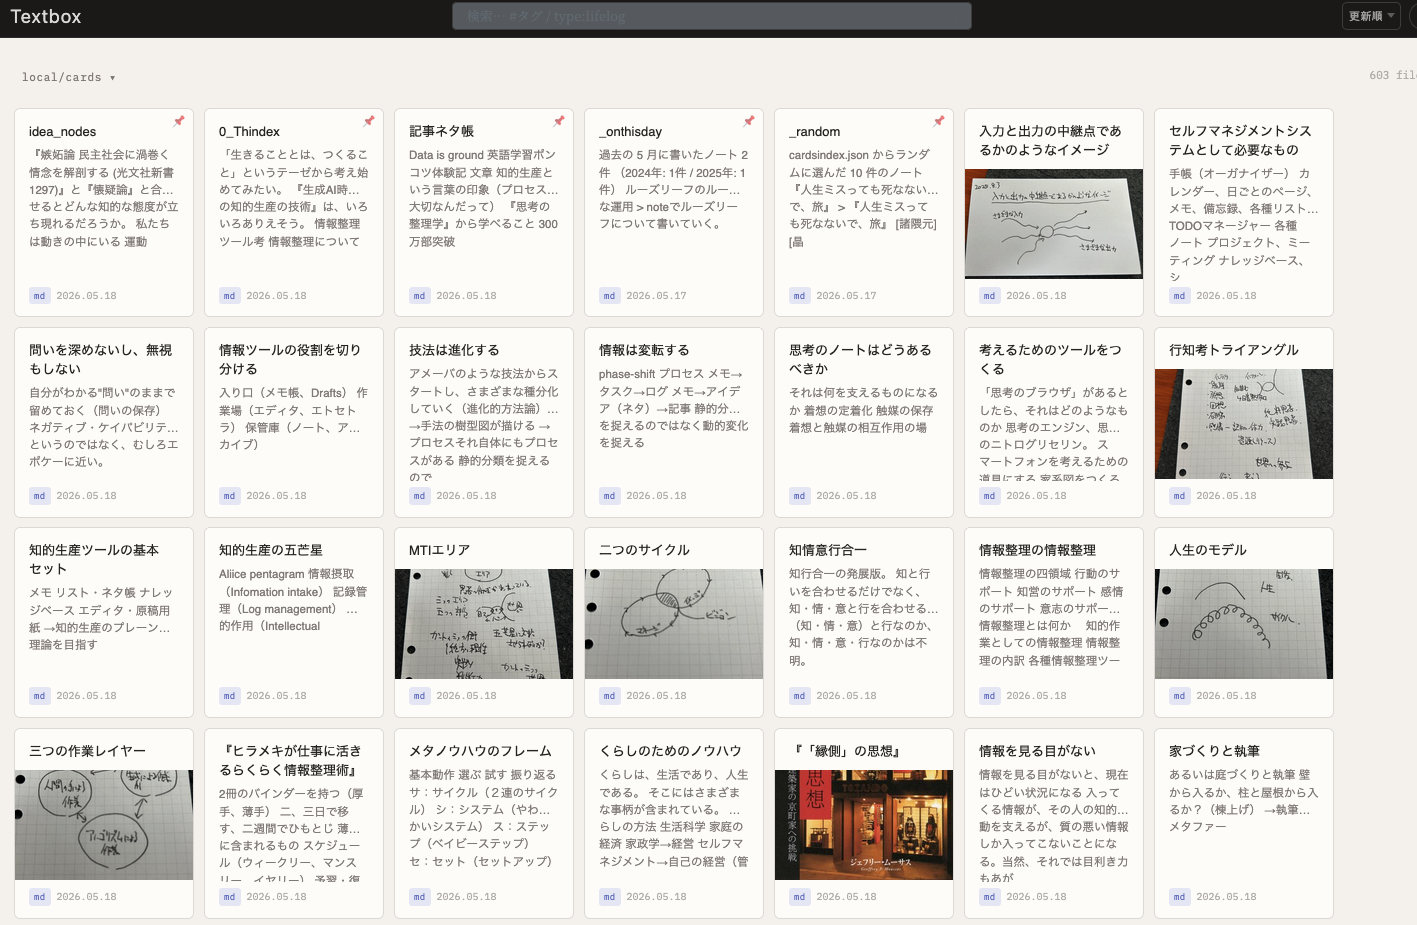Screen dimensions: 1417x925
Task: Open the 行知考トライアングル handwritten image
Action: pyautogui.click(x=1244, y=424)
